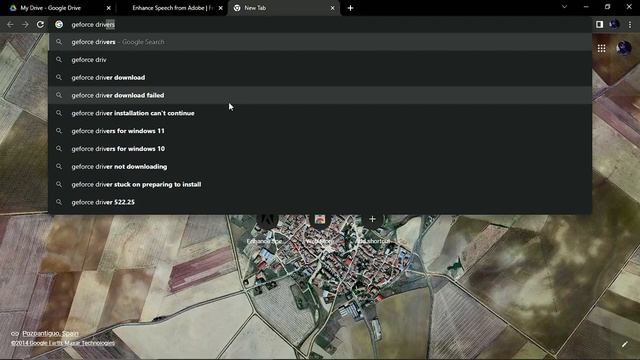Image resolution: width=640 pixels, height=360 pixels.
Task: Open the Google account avatar on the page
Action: click(624, 49)
